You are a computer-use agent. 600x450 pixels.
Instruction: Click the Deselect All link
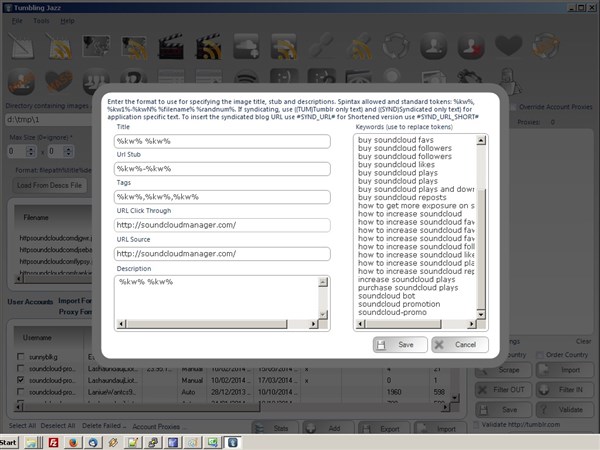(58, 426)
